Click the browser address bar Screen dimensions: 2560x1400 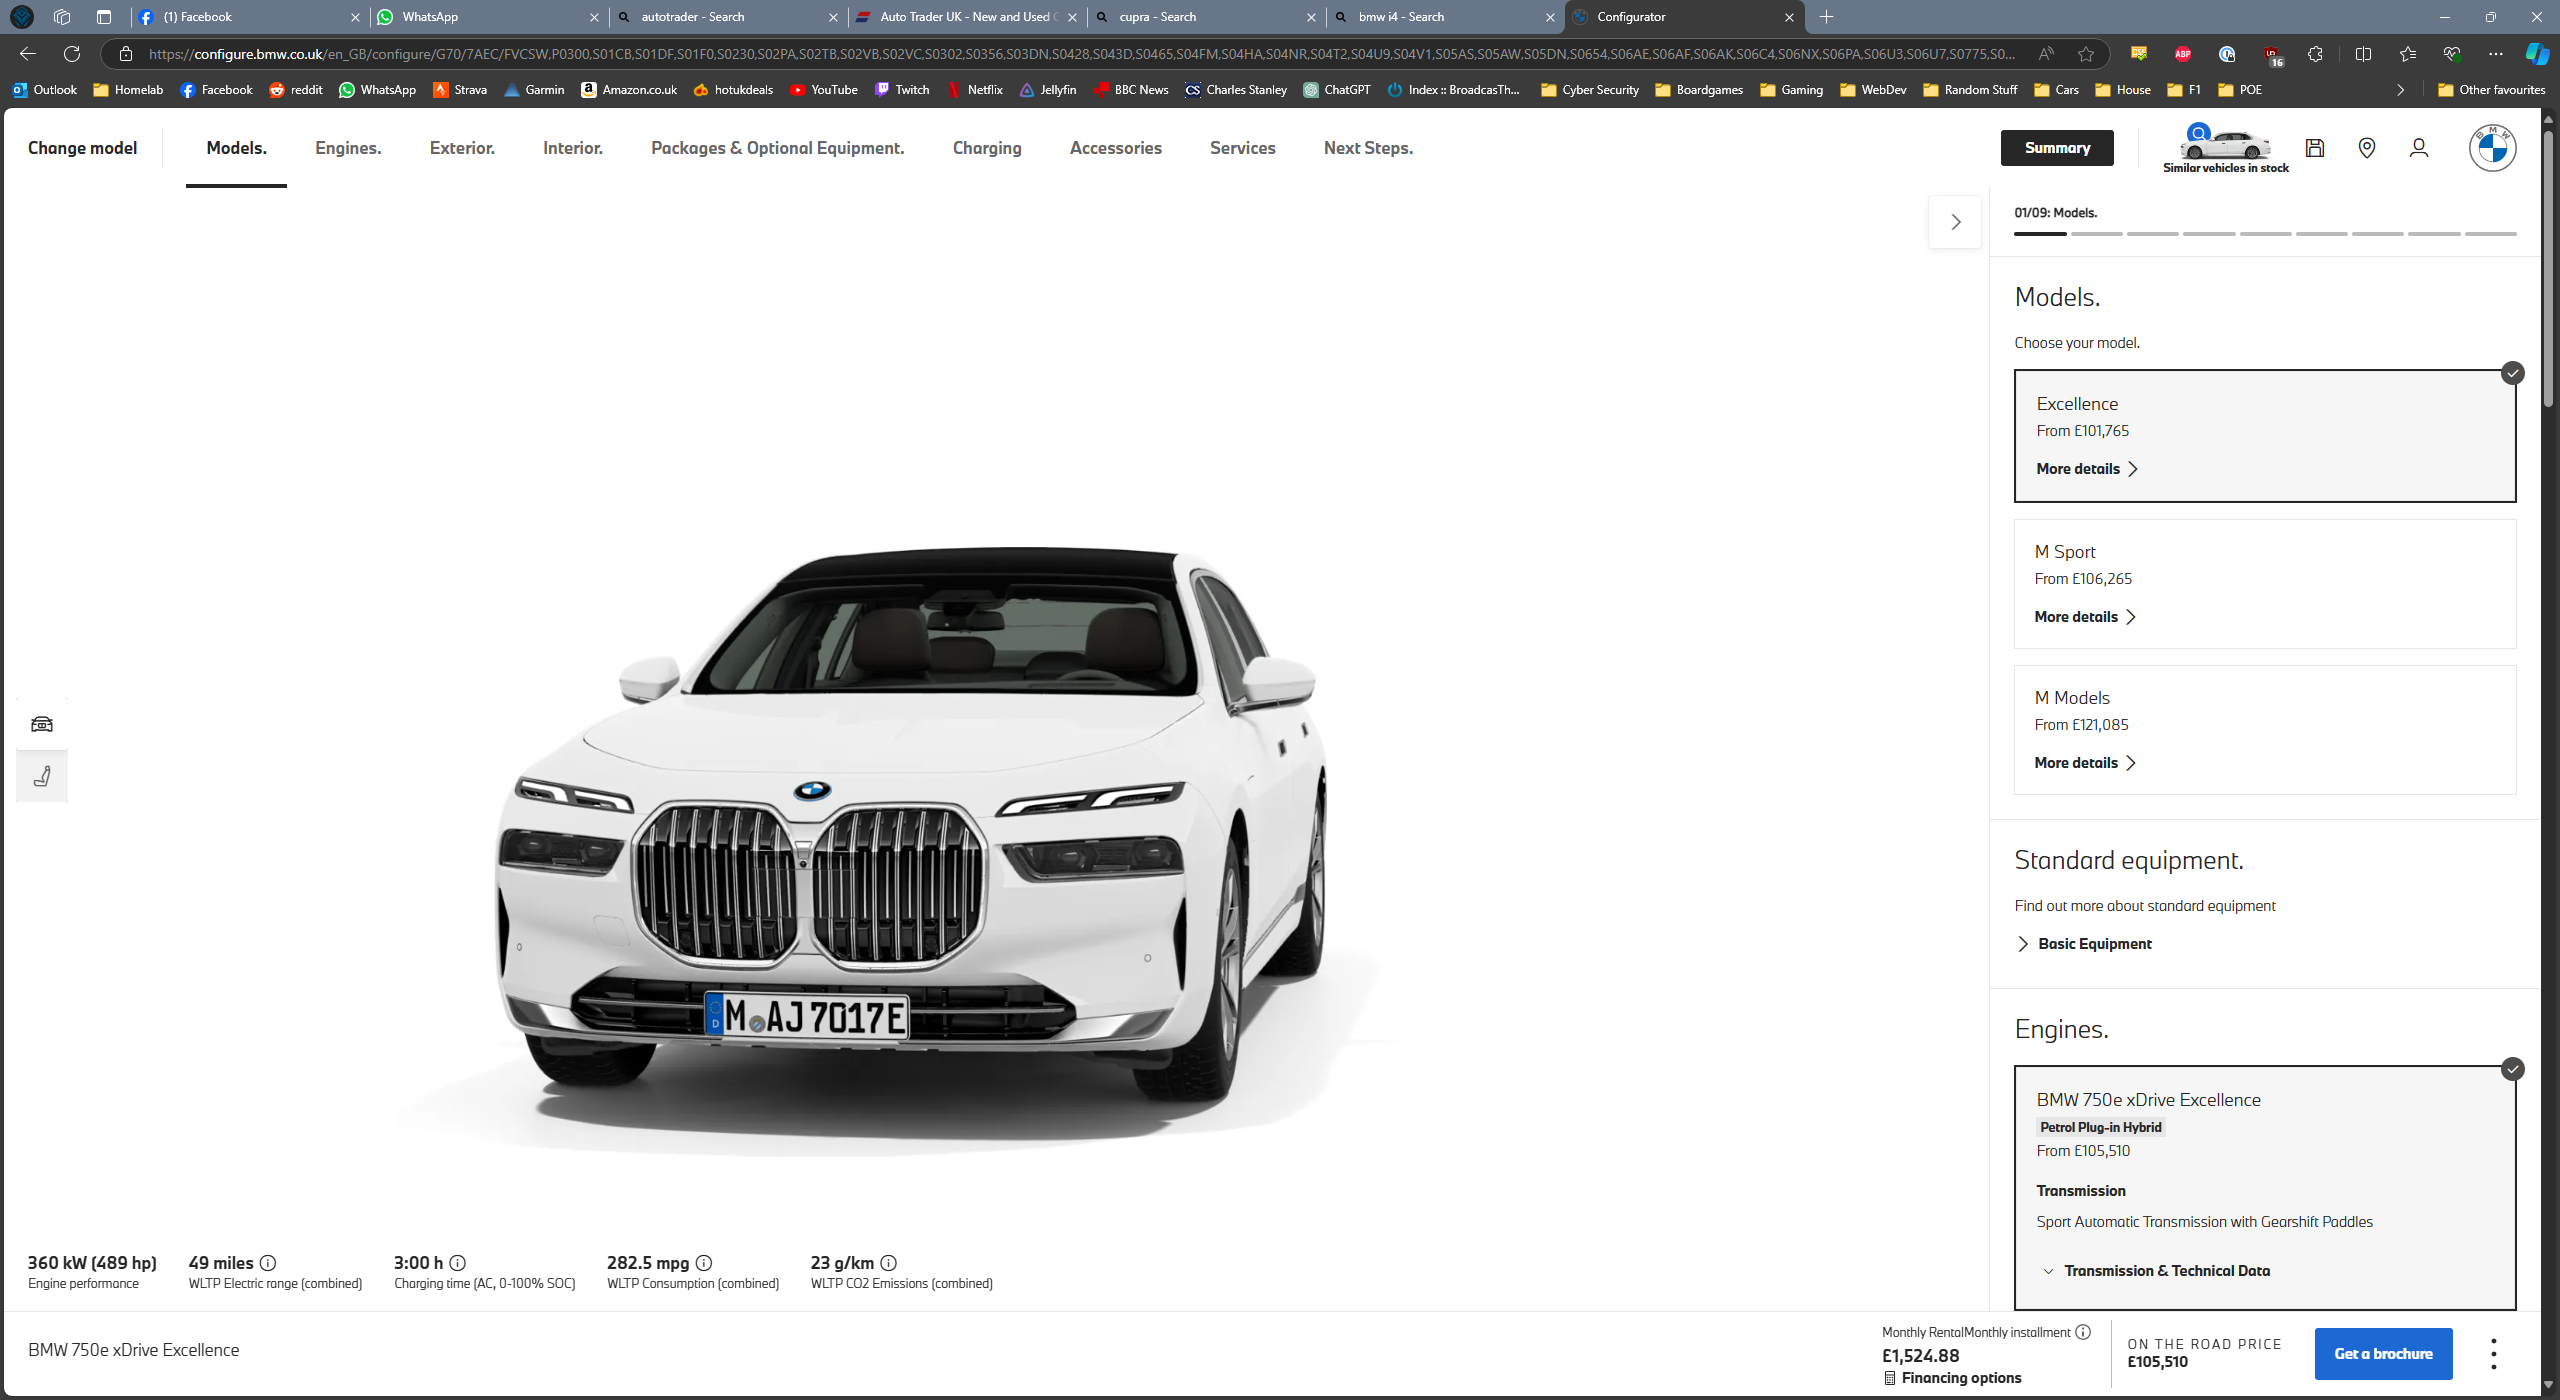1080,54
